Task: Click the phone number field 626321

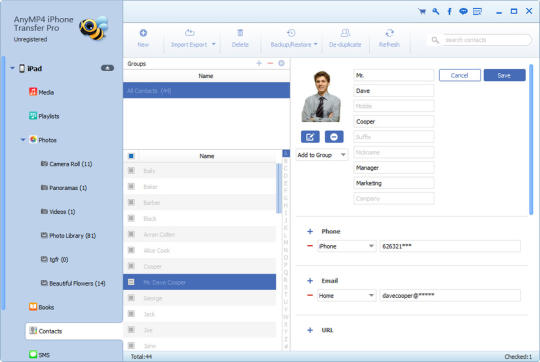Action: pyautogui.click(x=450, y=246)
